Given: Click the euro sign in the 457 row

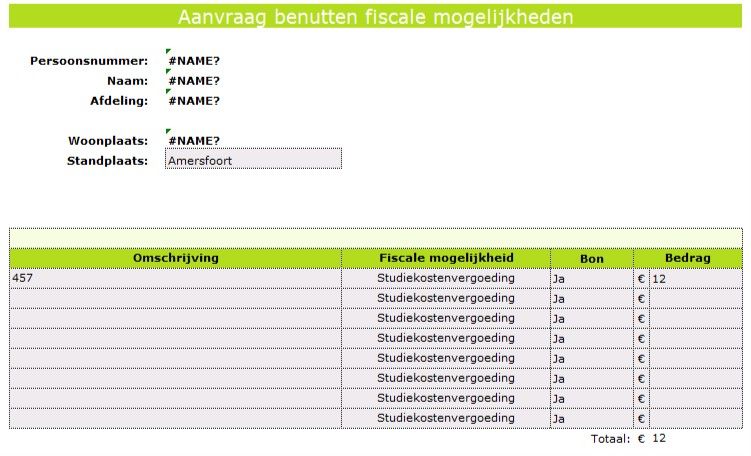Looking at the screenshot, I should [641, 279].
